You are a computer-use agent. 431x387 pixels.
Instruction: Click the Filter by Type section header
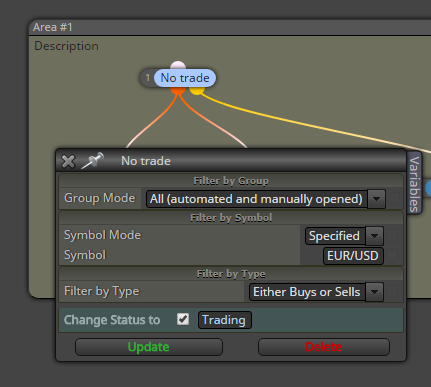[x=231, y=274]
